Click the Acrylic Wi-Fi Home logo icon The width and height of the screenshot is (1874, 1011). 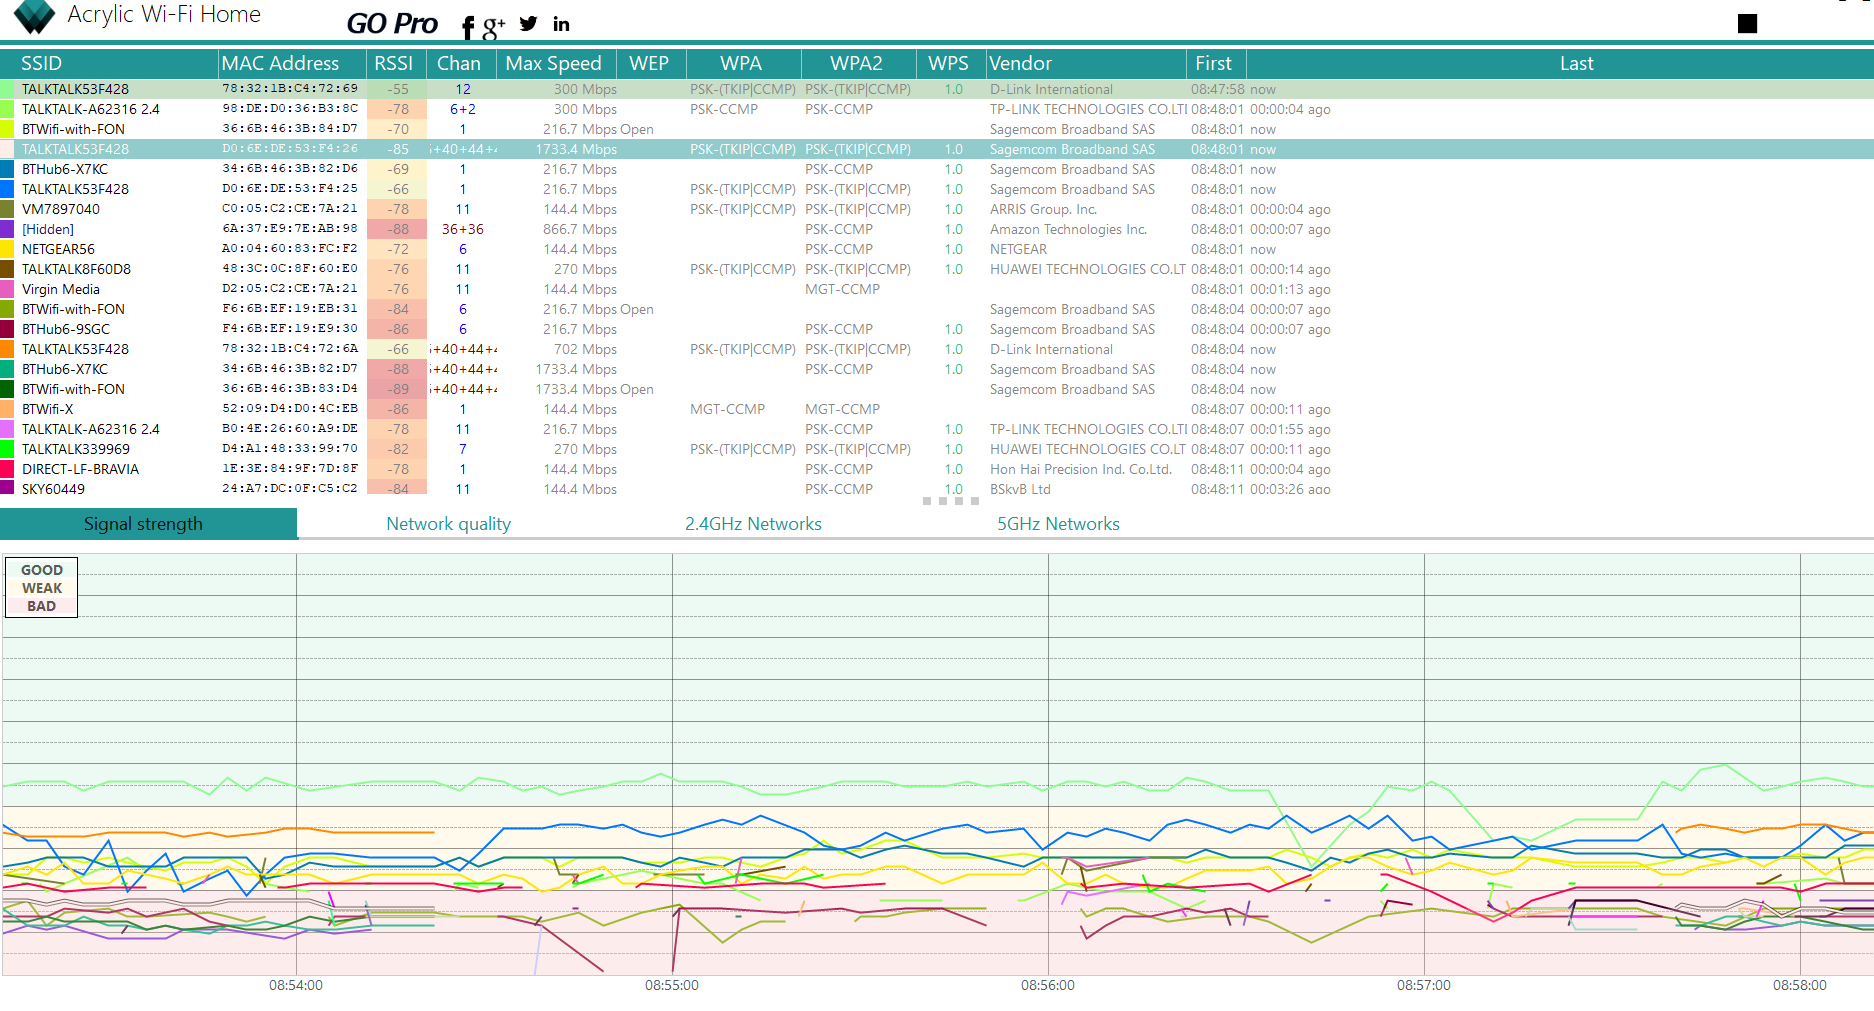click(34, 16)
